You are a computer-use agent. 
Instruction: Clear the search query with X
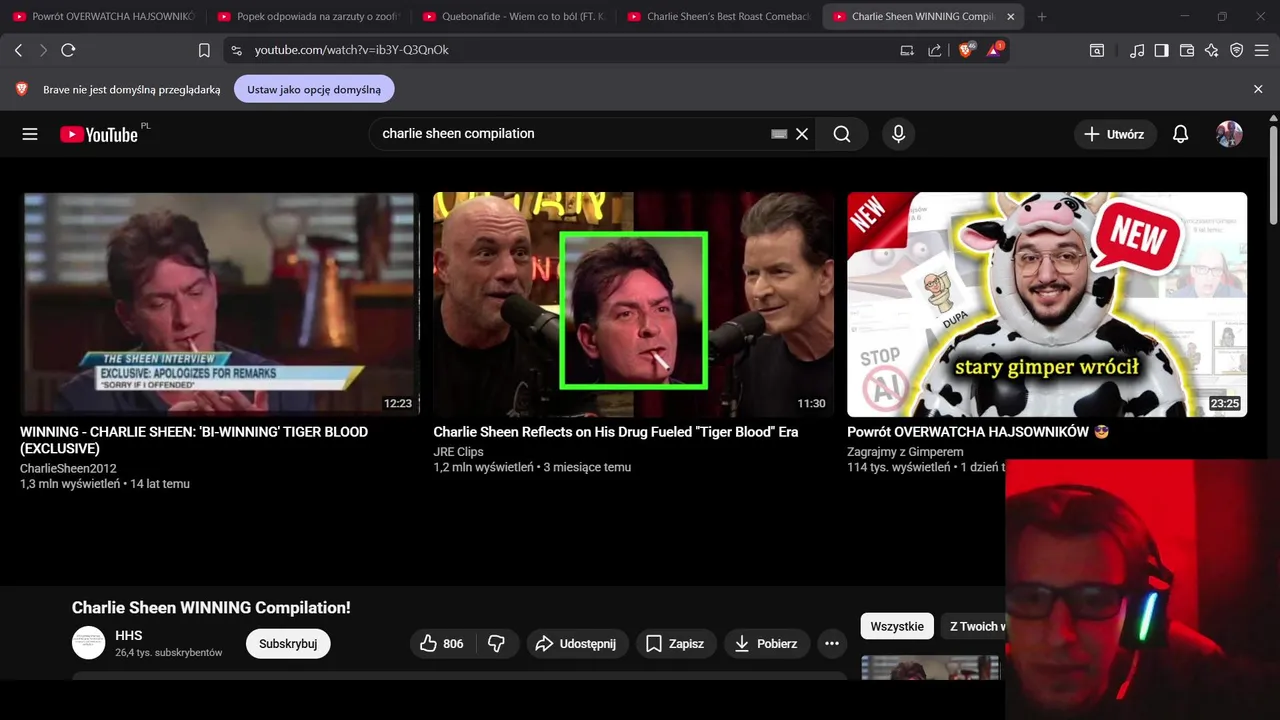(802, 134)
